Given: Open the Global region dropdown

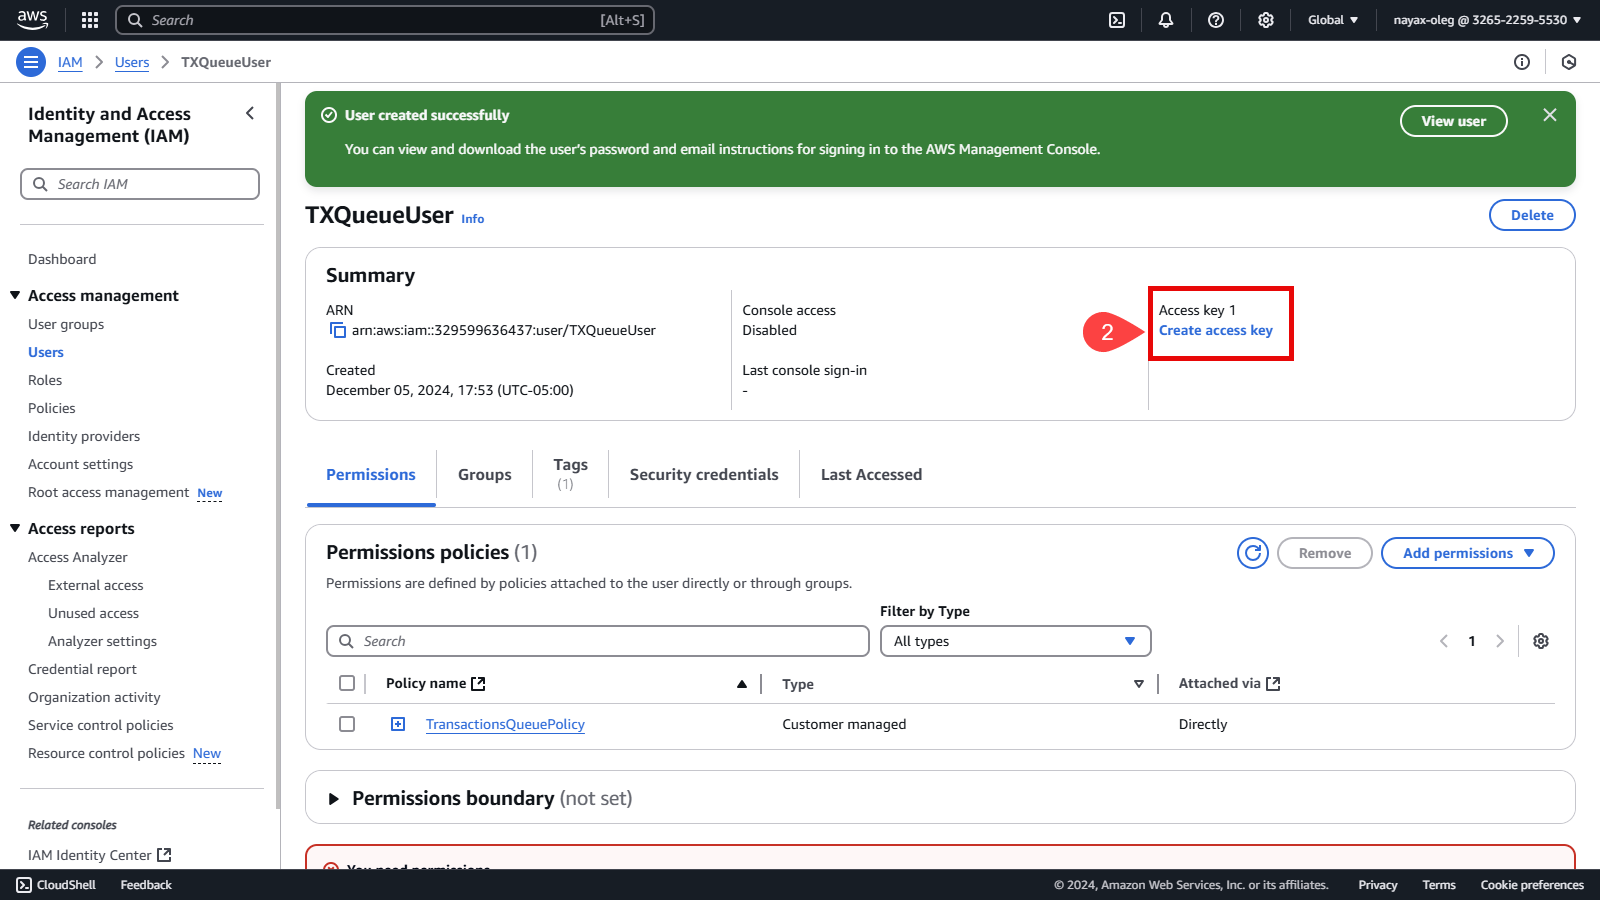Looking at the screenshot, I should pyautogui.click(x=1333, y=20).
